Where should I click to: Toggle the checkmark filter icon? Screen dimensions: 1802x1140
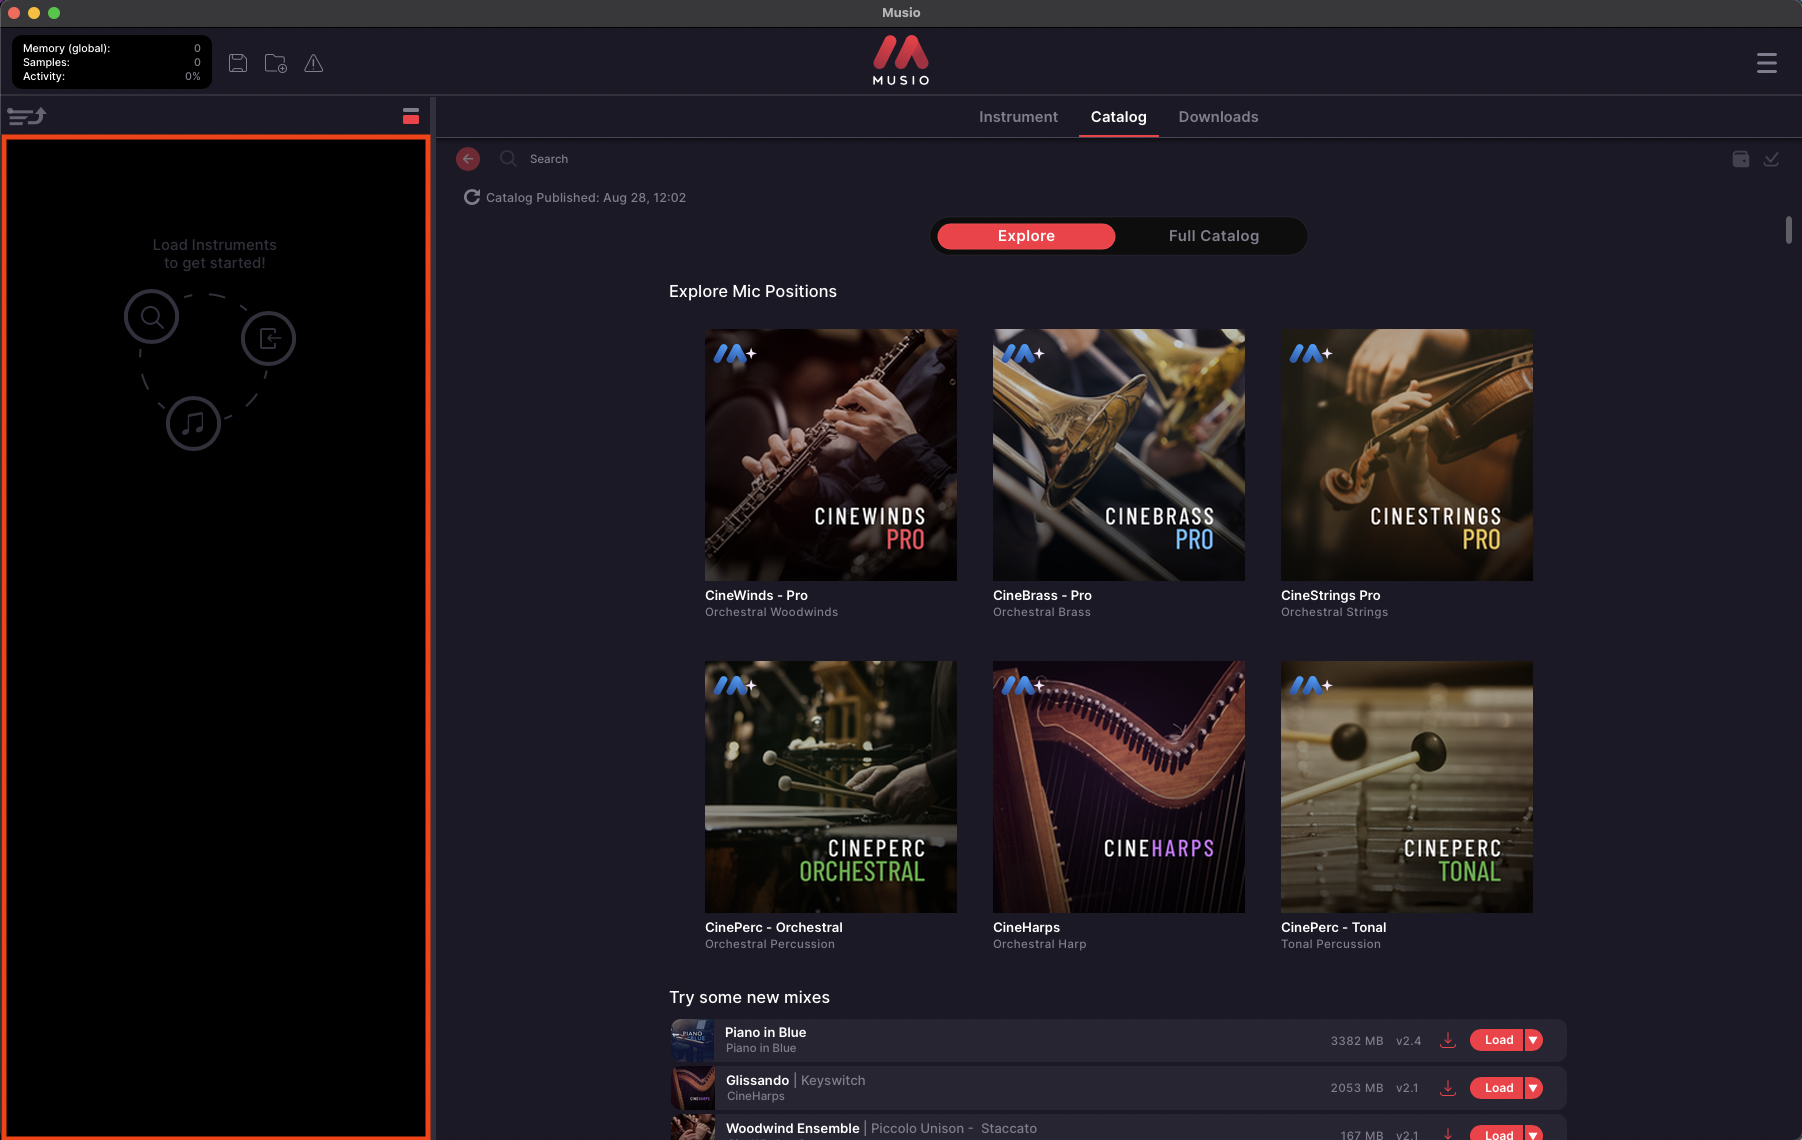pyautogui.click(x=1771, y=159)
